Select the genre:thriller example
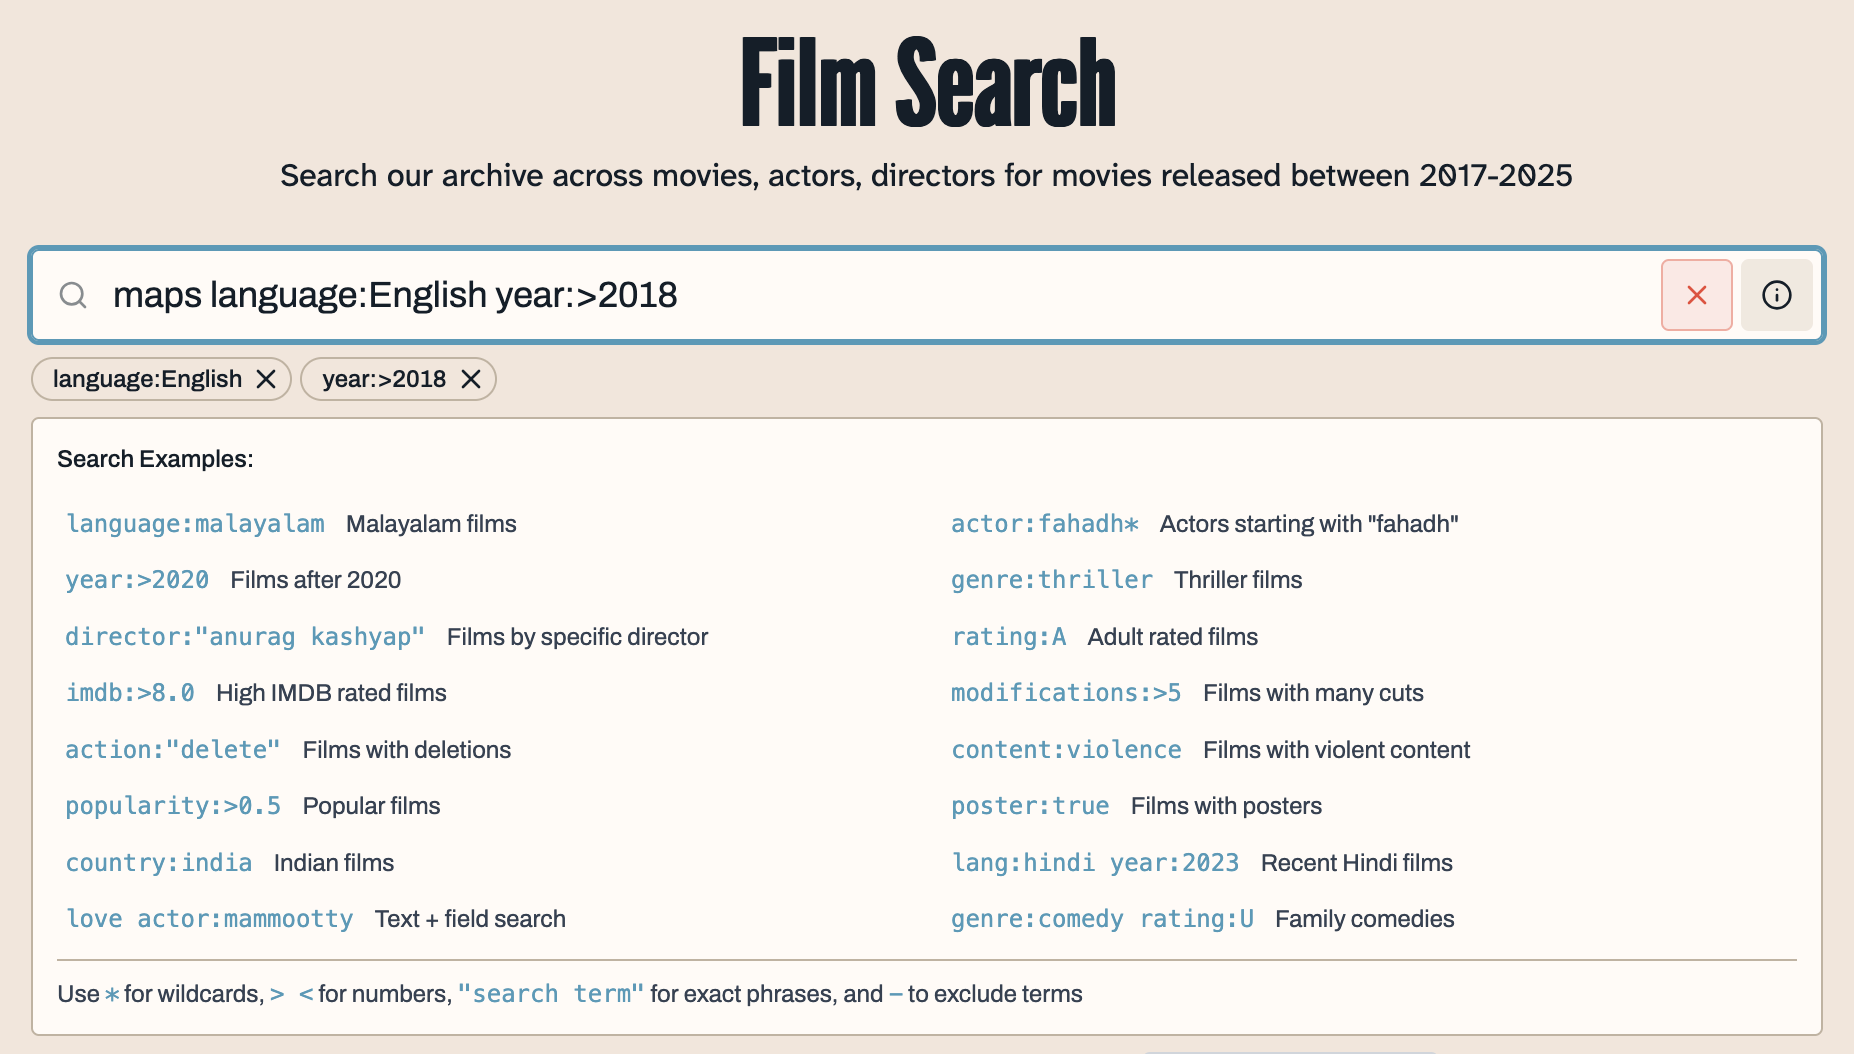 coord(1051,580)
